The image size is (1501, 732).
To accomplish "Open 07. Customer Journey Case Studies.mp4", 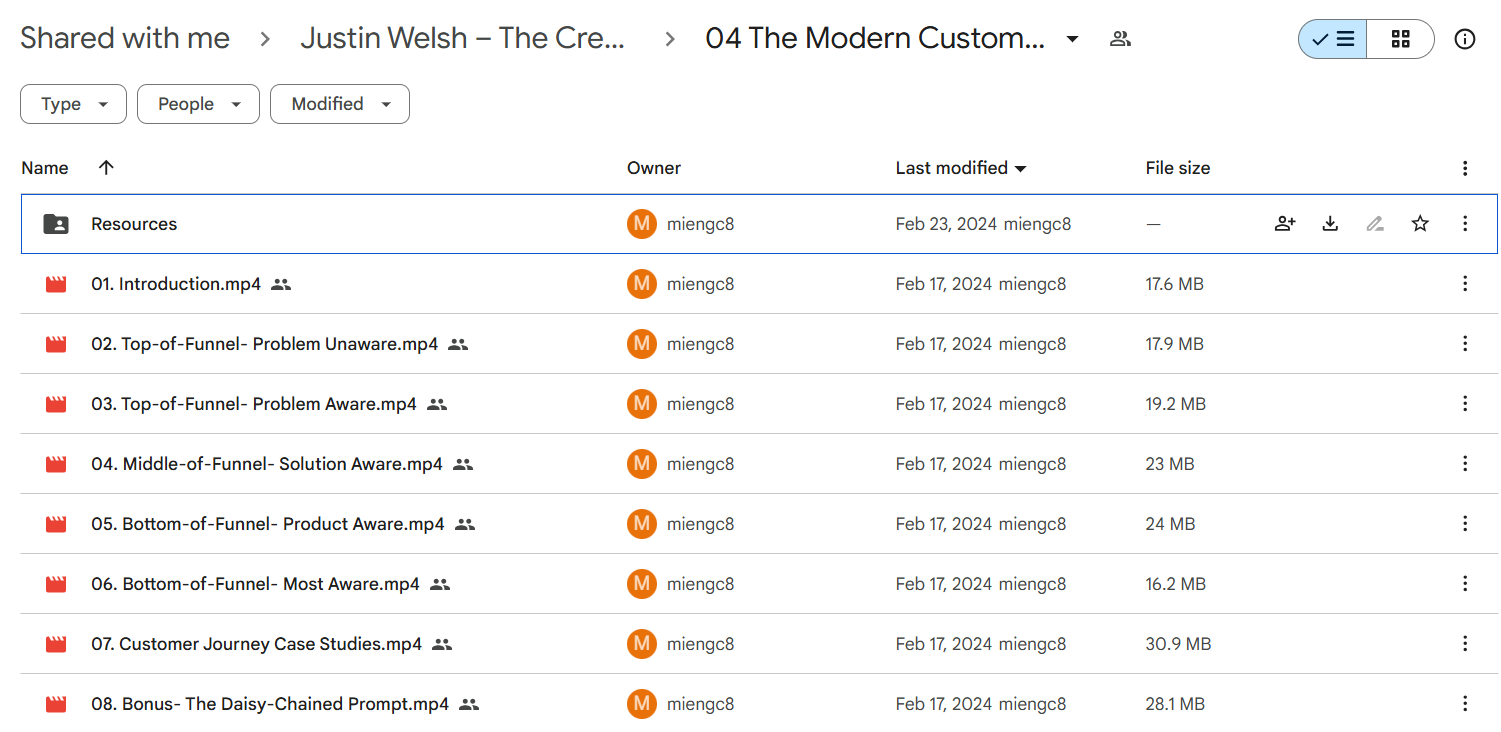I will 257,644.
